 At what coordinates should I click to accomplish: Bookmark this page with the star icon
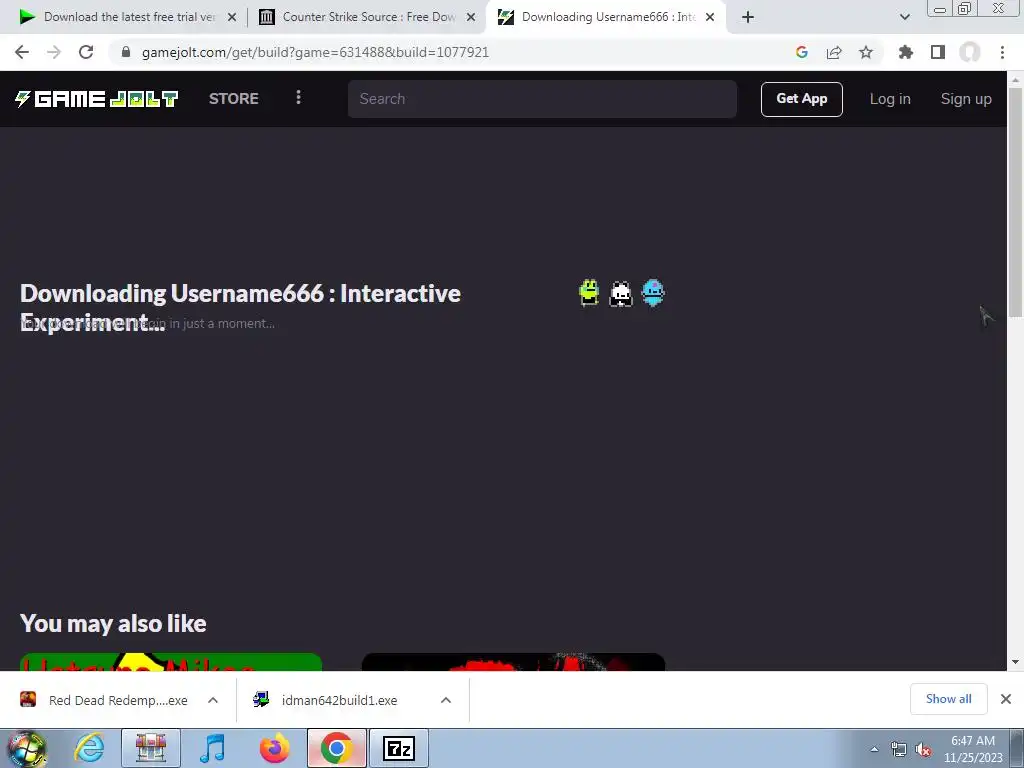pos(866,52)
